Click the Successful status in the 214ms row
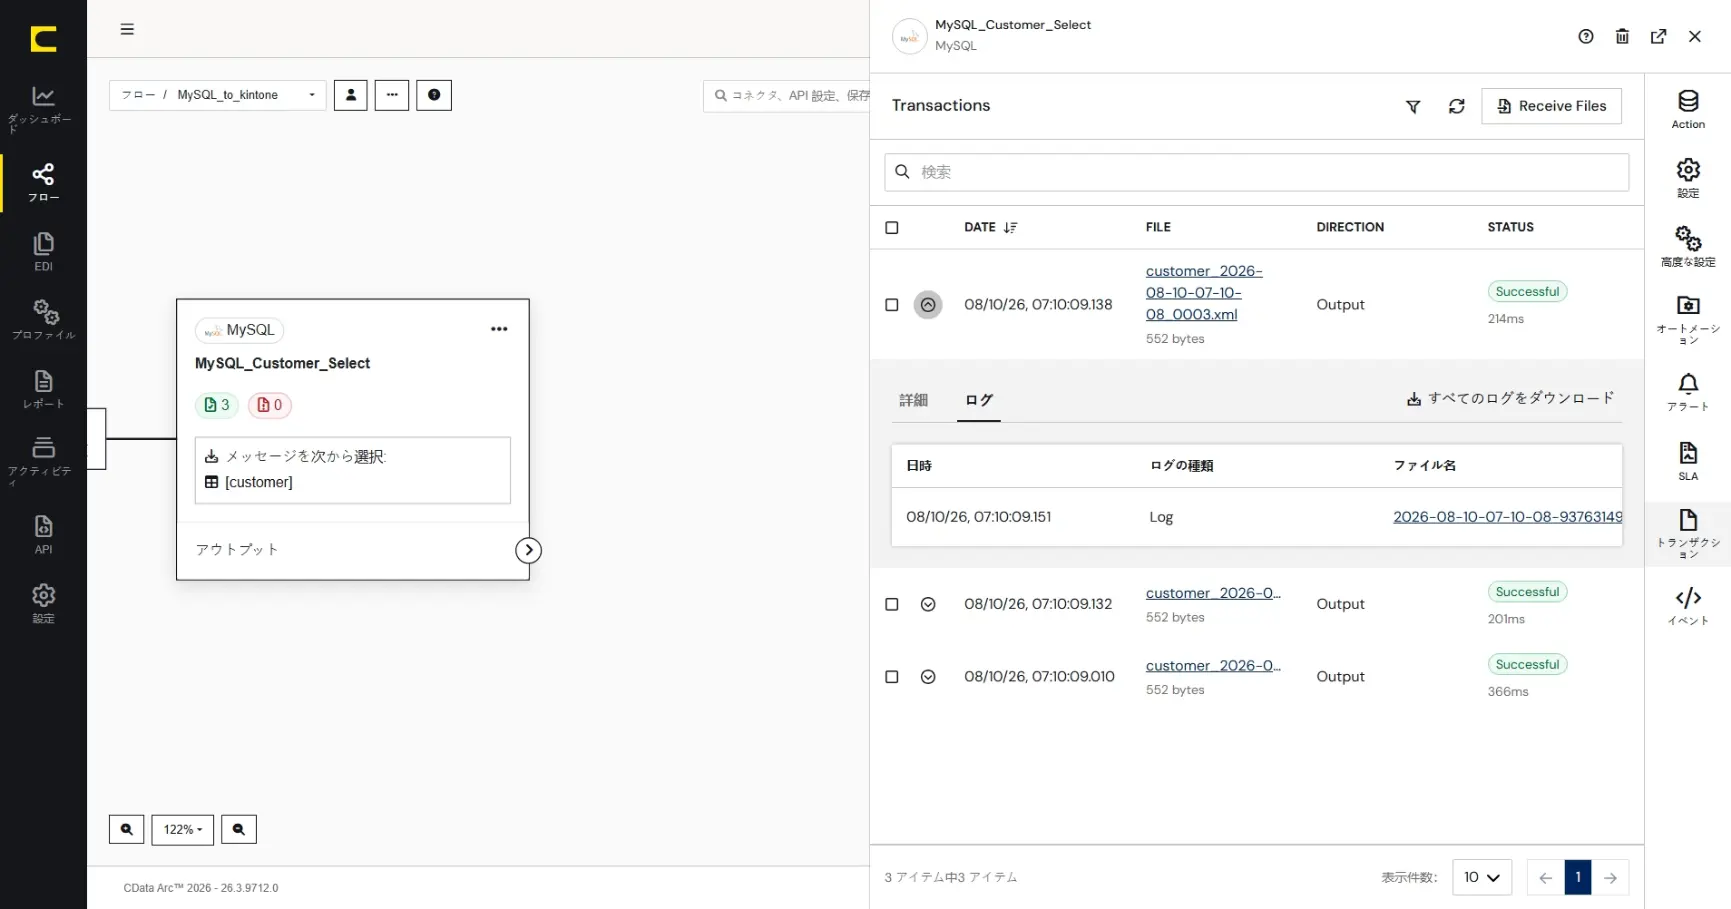 [x=1527, y=292]
